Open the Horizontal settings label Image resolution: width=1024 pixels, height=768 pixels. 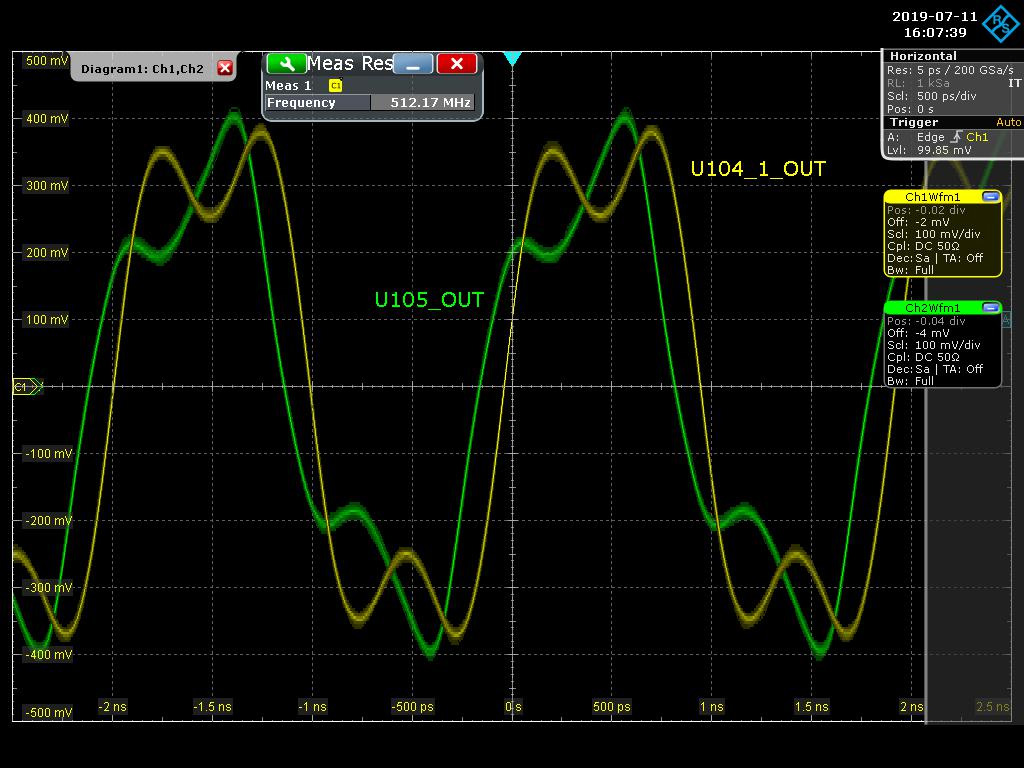[x=923, y=56]
